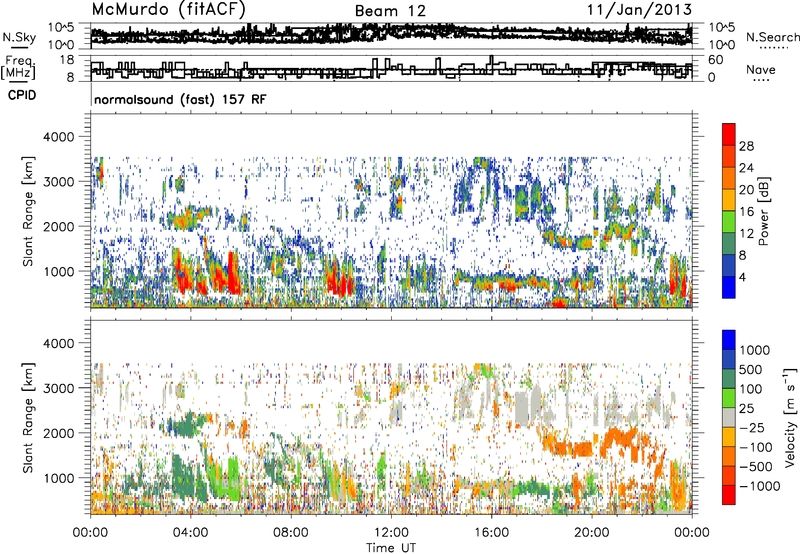Click the 'Beam 12' header text
Viewport: 800px width, 554px height.
[390, 11]
